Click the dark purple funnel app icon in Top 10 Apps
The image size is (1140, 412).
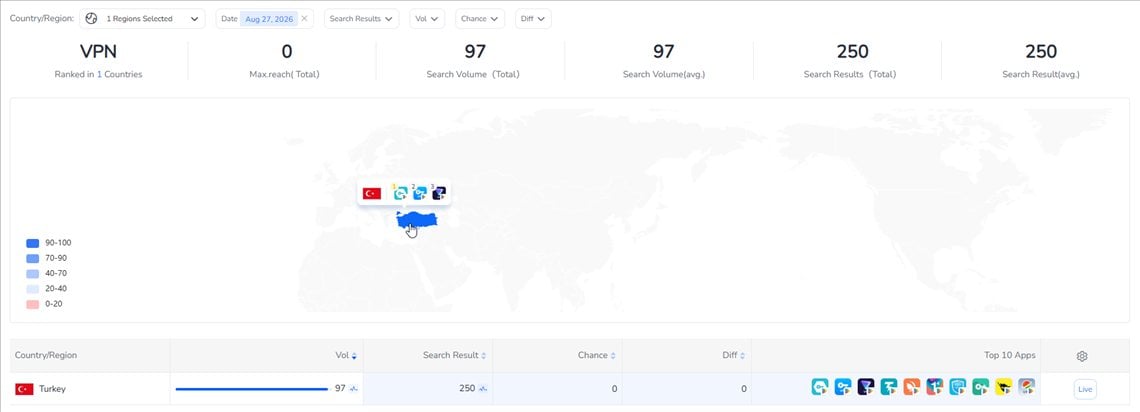[x=866, y=387]
